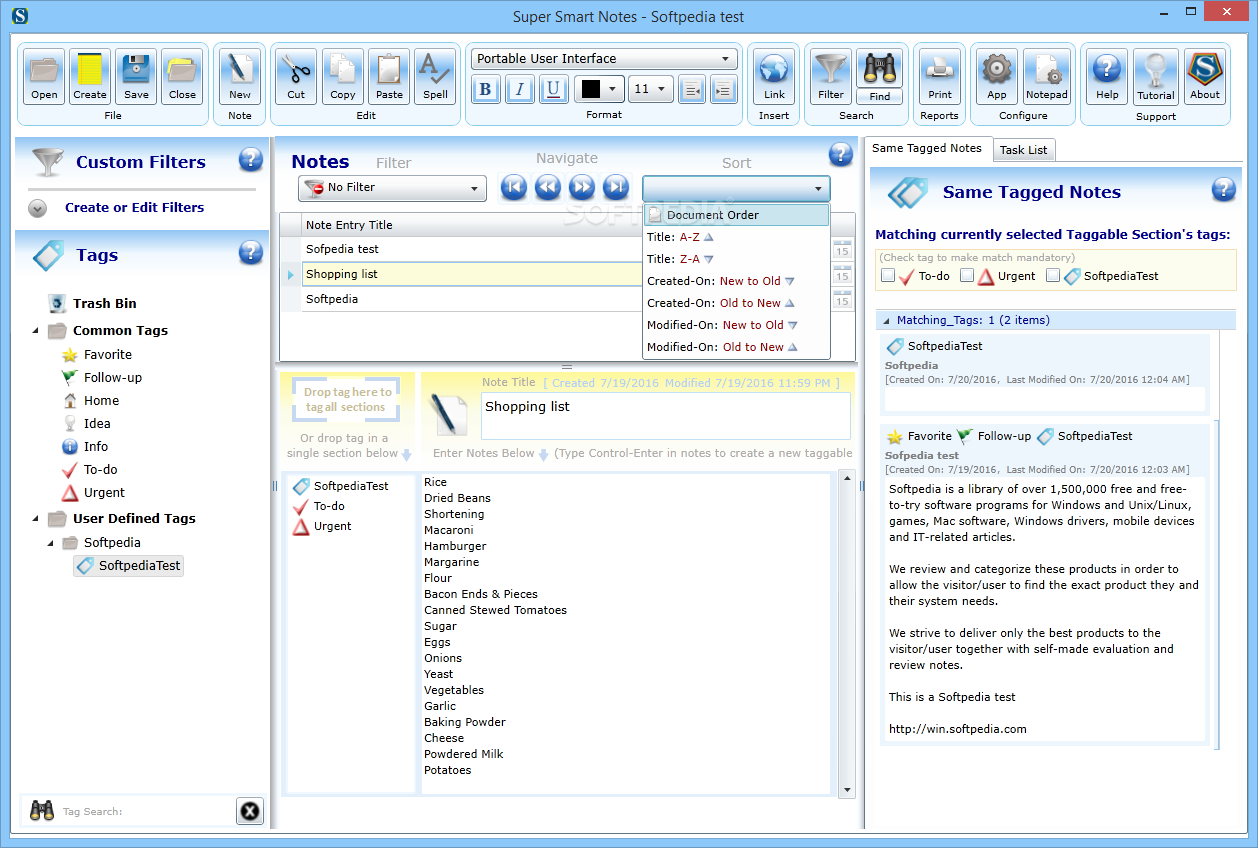
Task: Save the file with Save icon
Action: 136,77
